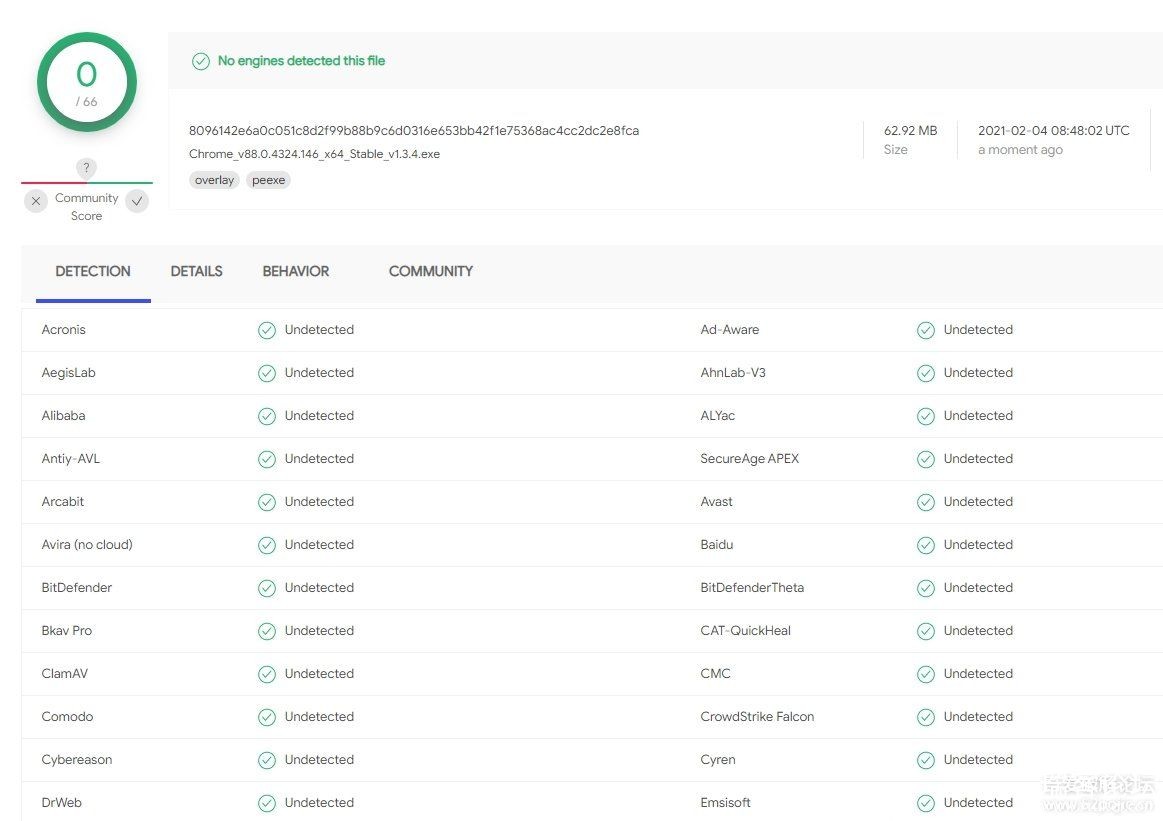Click the 'peexe' tag
The width and height of the screenshot is (1163, 821).
[x=268, y=180]
